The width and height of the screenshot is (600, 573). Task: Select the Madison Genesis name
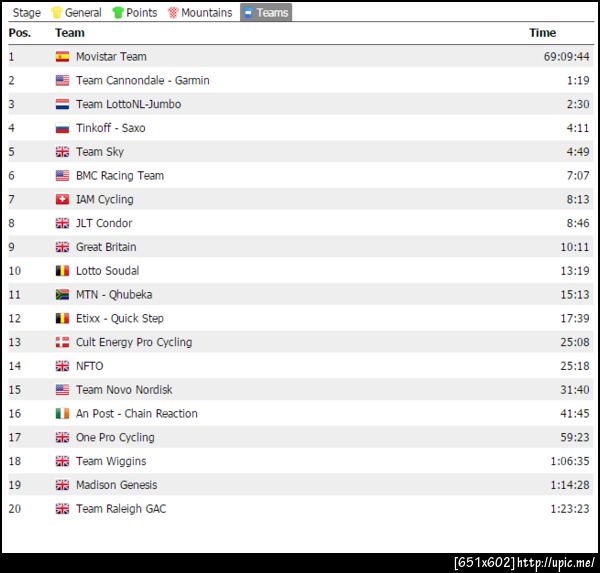pos(116,485)
